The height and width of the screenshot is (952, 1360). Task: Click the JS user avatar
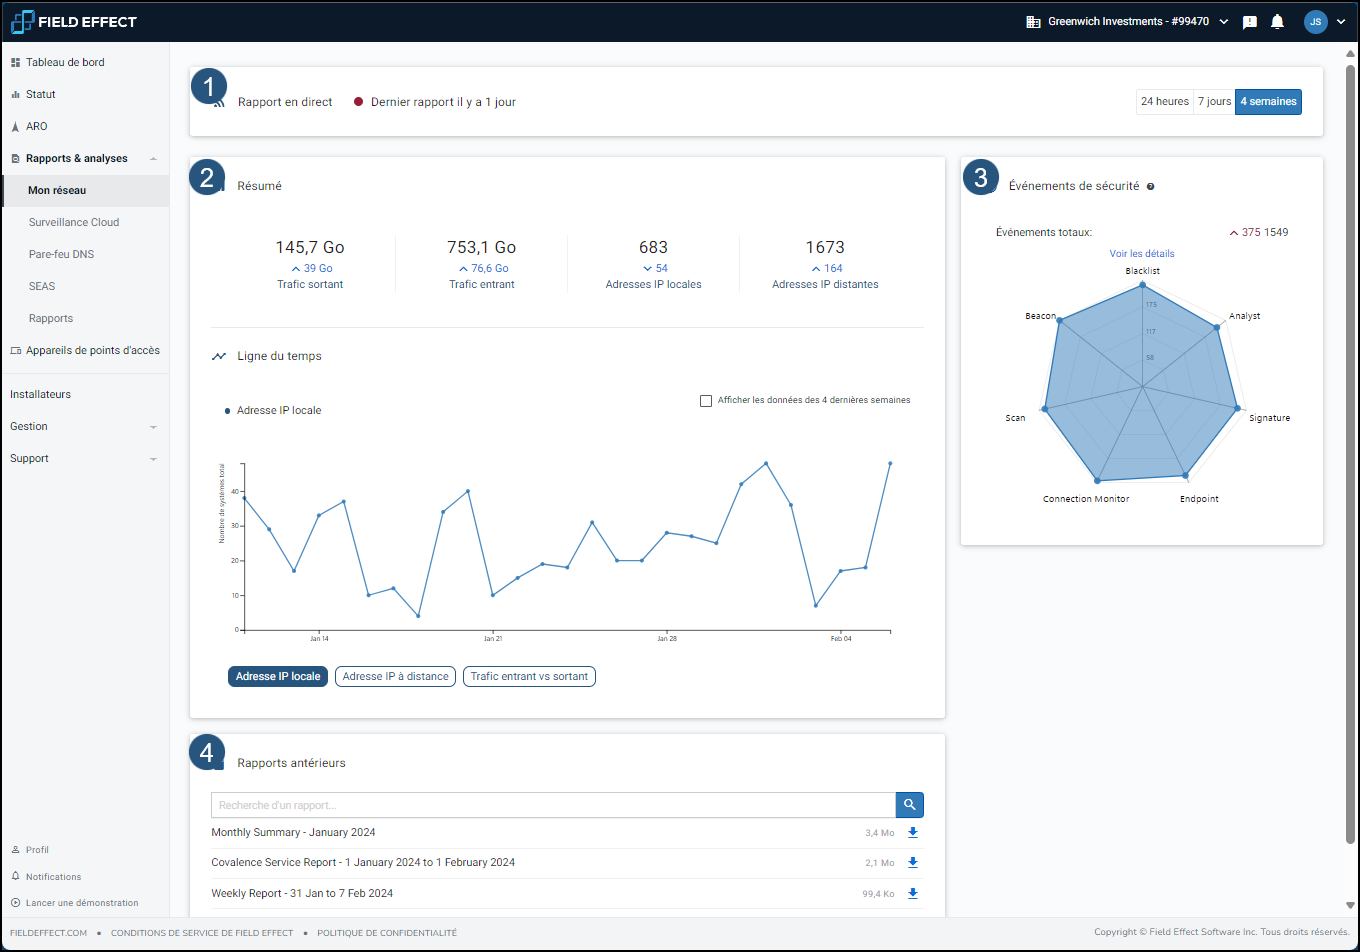[x=1315, y=21]
